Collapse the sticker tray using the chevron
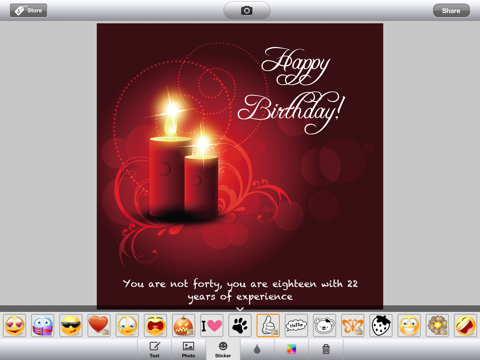This screenshot has width=480, height=360. click(x=240, y=309)
